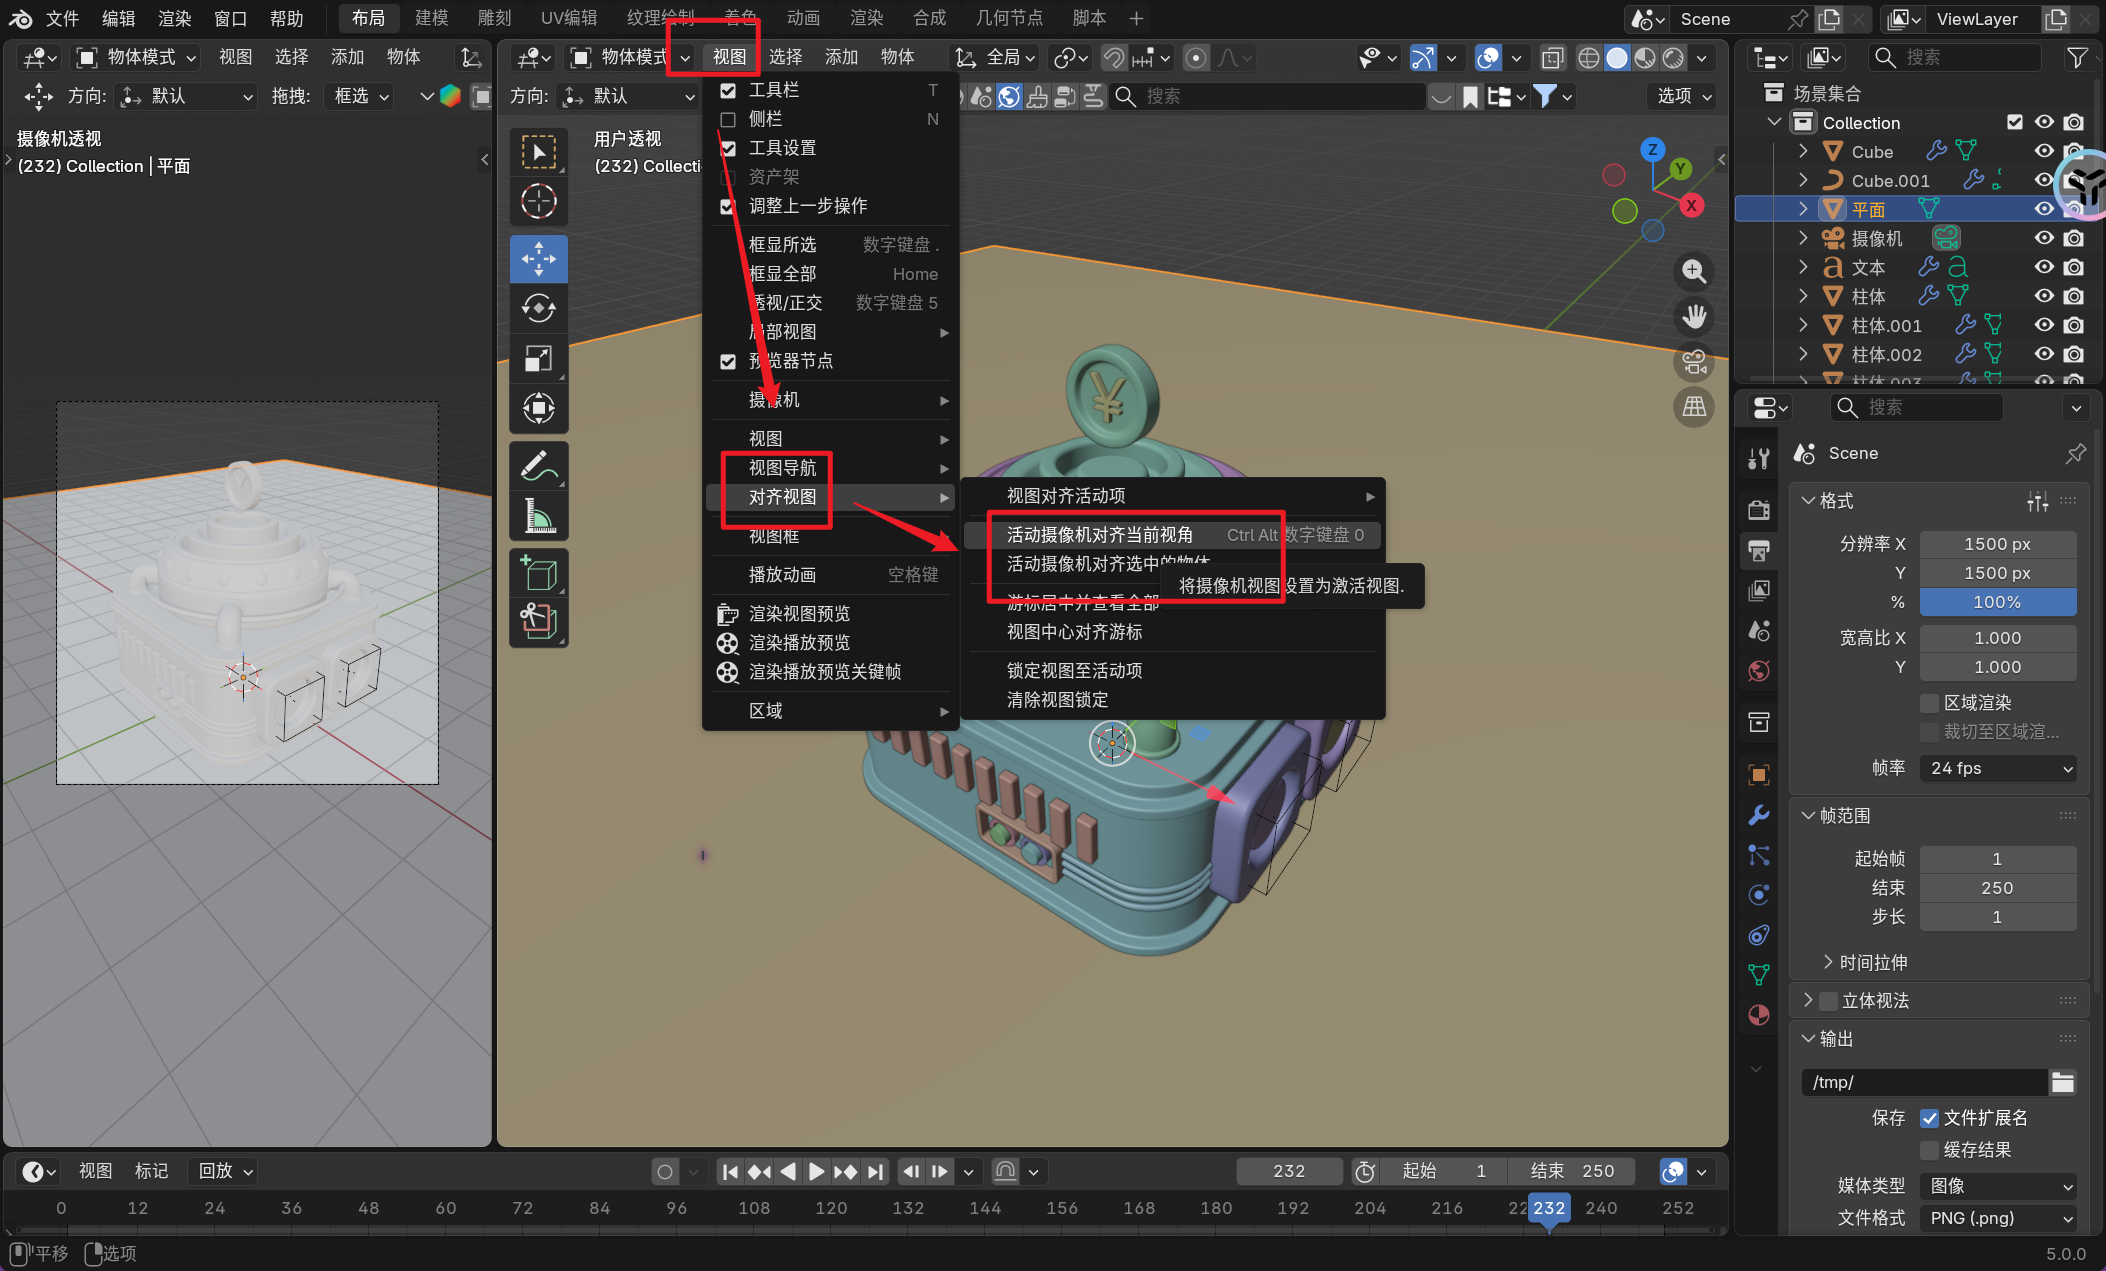The height and width of the screenshot is (1271, 2106).
Task: Click the Add Cube tool icon
Action: pos(538,574)
